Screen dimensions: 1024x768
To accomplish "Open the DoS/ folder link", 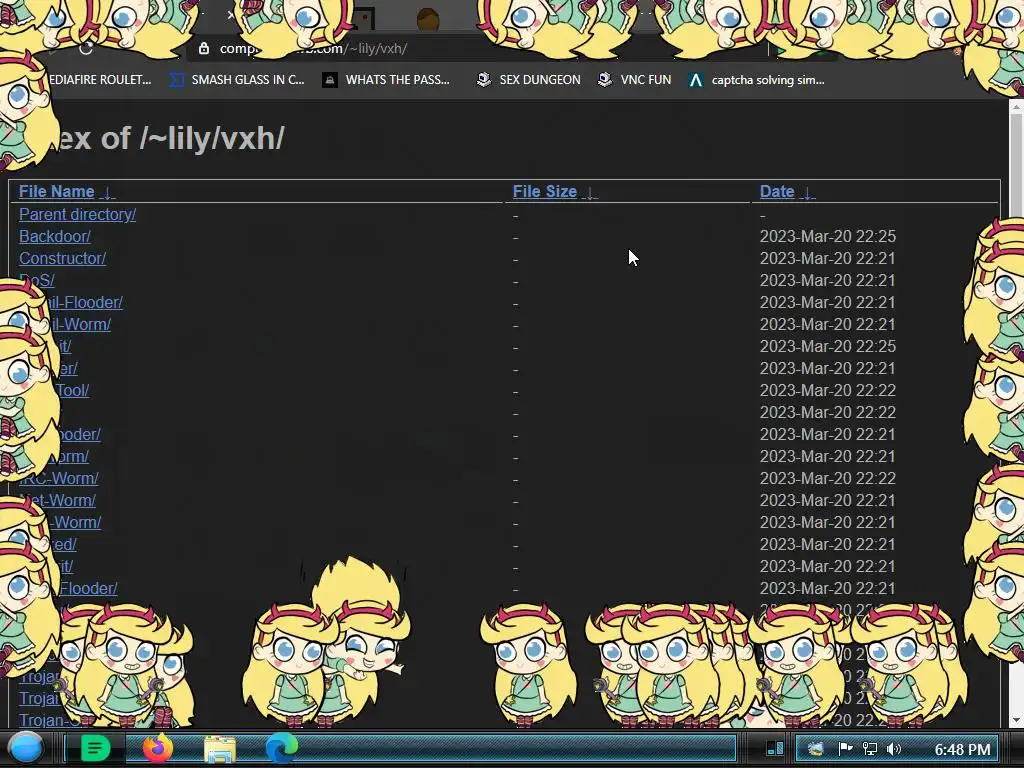I will coord(37,280).
